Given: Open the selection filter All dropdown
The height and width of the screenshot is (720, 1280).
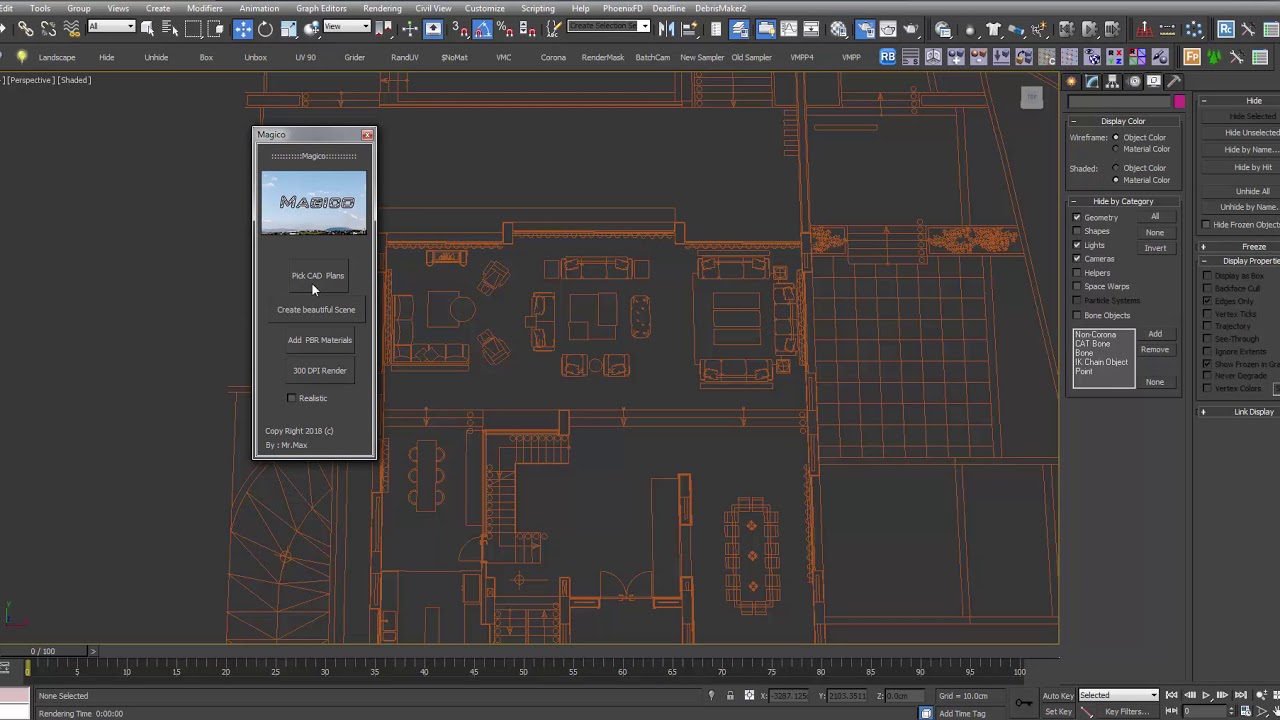Looking at the screenshot, I should pyautogui.click(x=111, y=26).
